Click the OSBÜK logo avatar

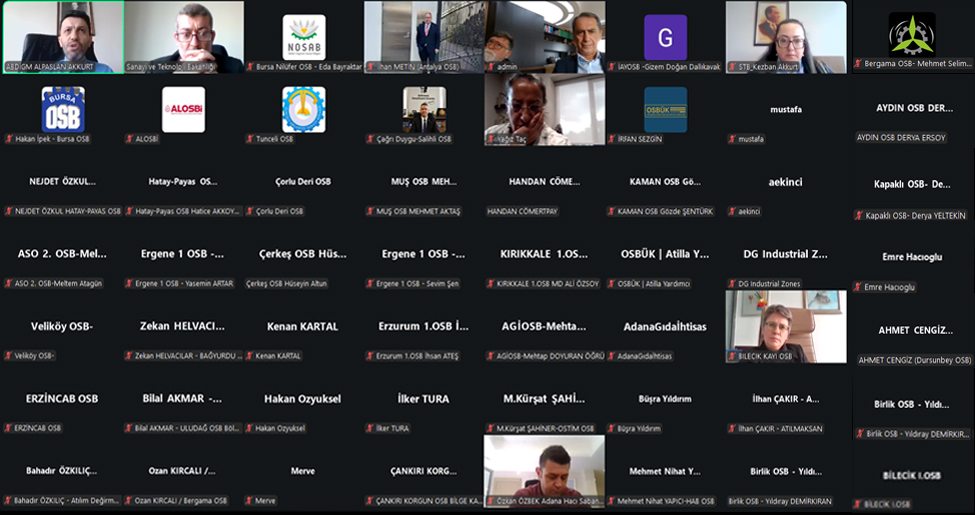(665, 109)
